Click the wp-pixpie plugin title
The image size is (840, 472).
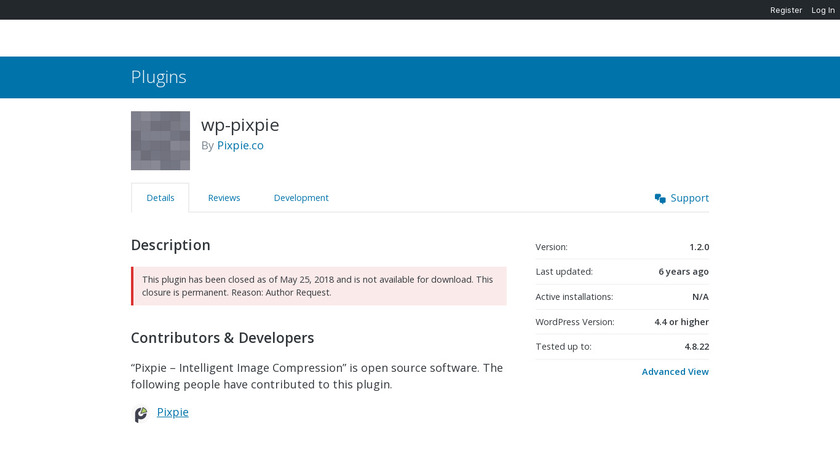point(240,125)
